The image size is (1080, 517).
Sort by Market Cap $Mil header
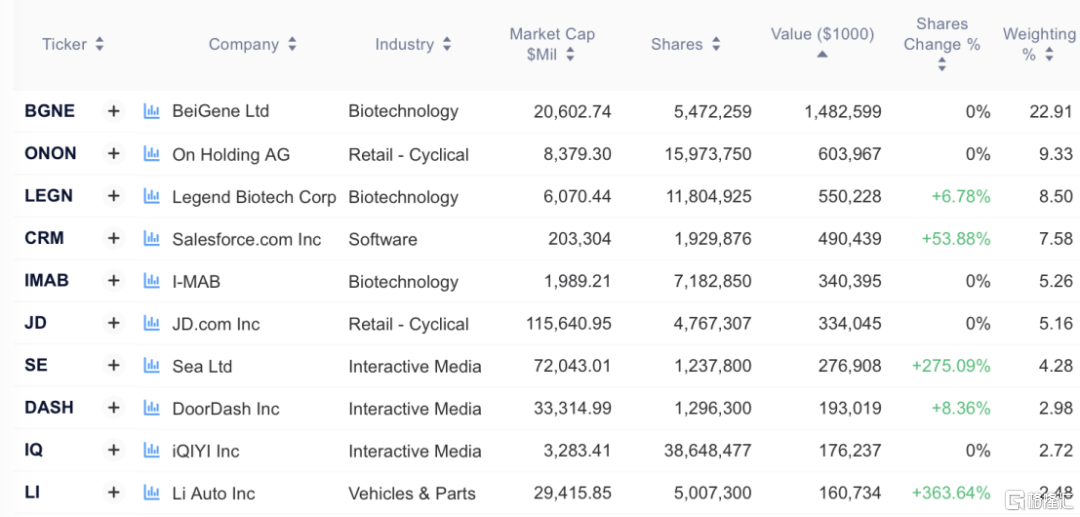tap(552, 45)
